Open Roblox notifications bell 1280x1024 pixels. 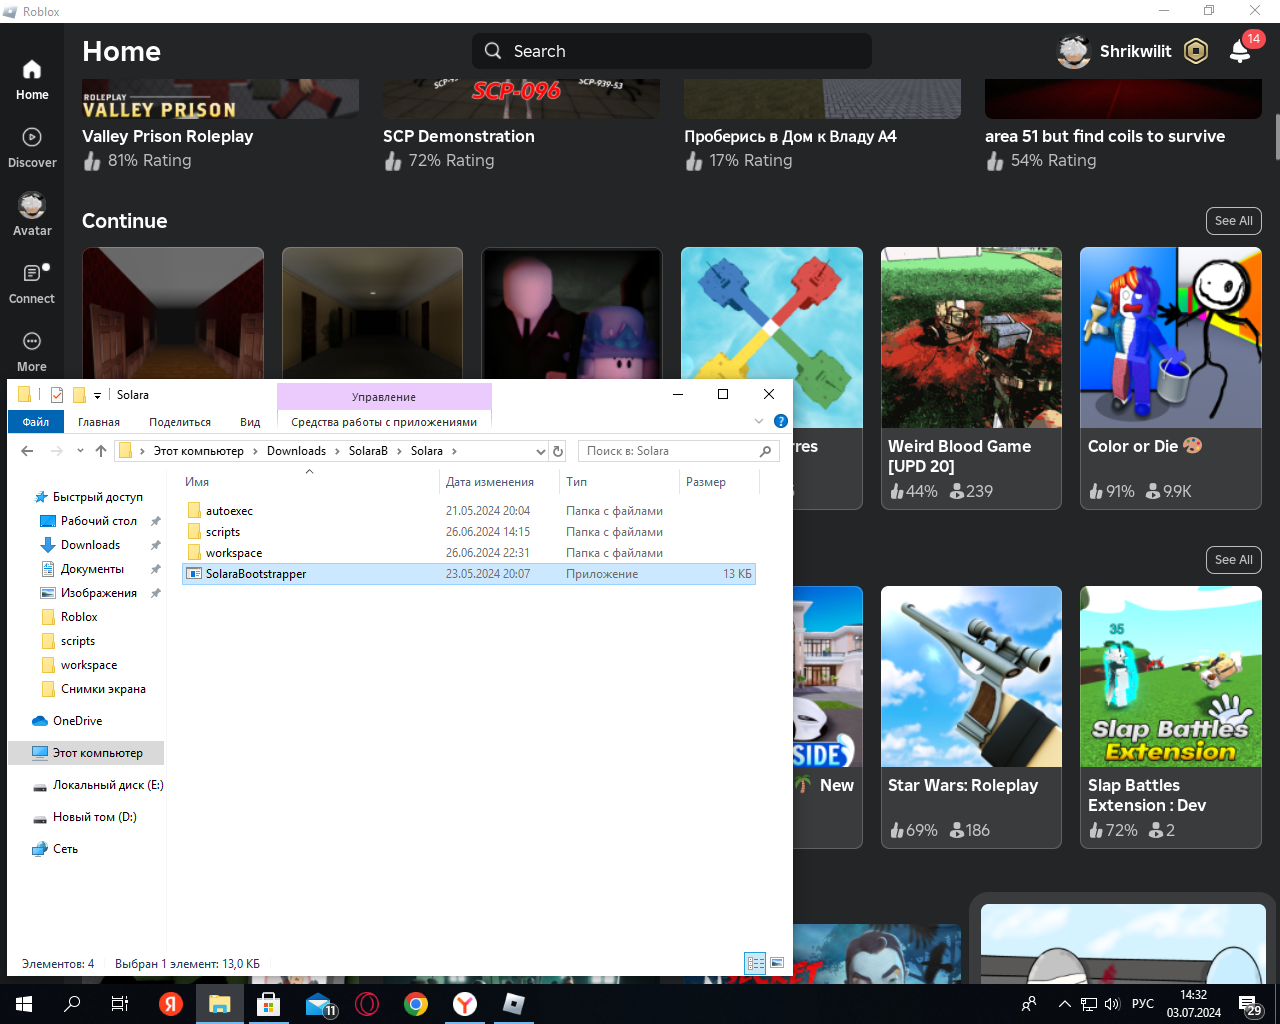[x=1241, y=51]
